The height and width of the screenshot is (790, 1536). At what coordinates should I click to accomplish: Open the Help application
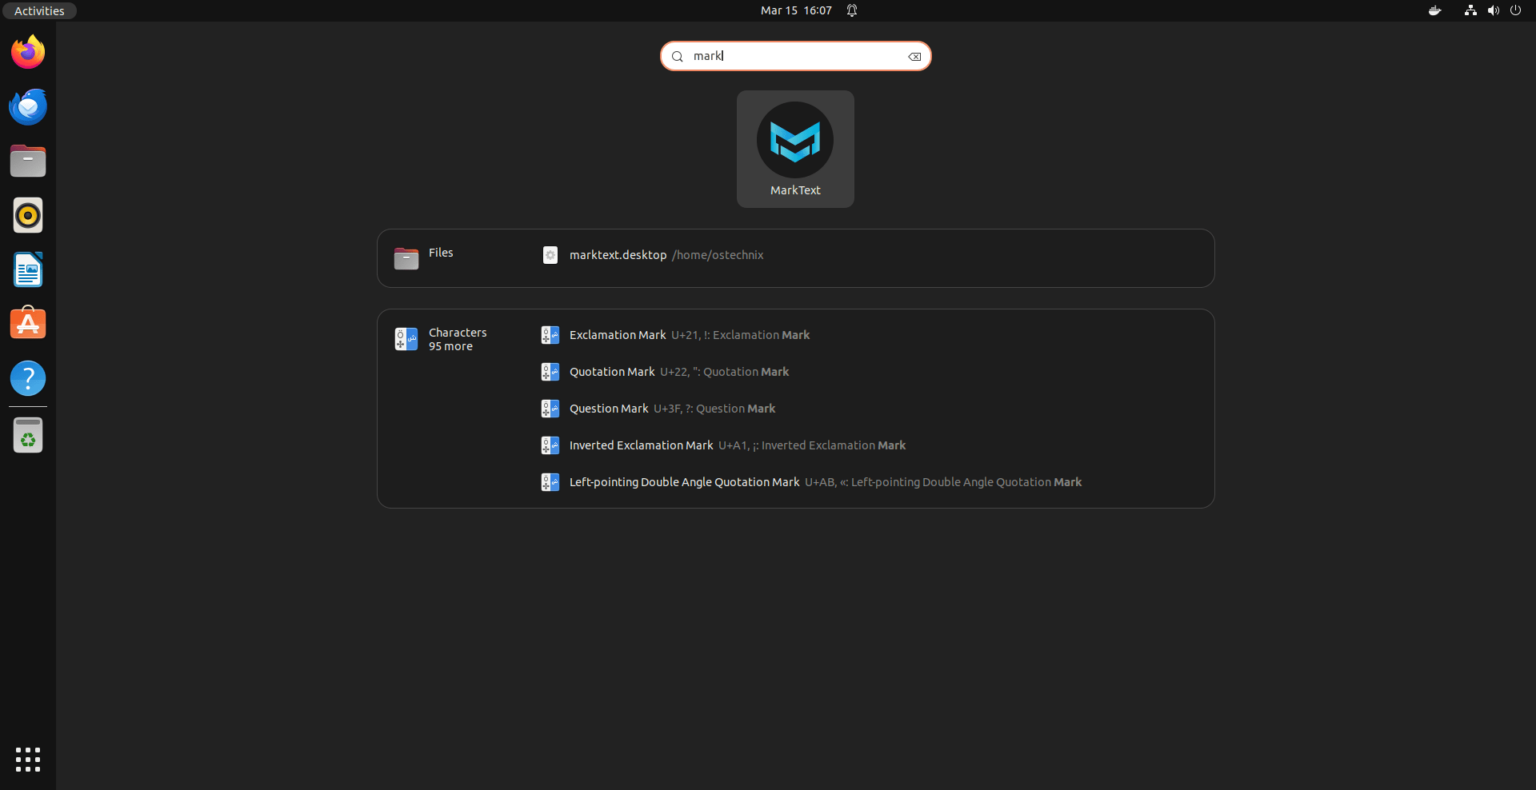(x=27, y=378)
